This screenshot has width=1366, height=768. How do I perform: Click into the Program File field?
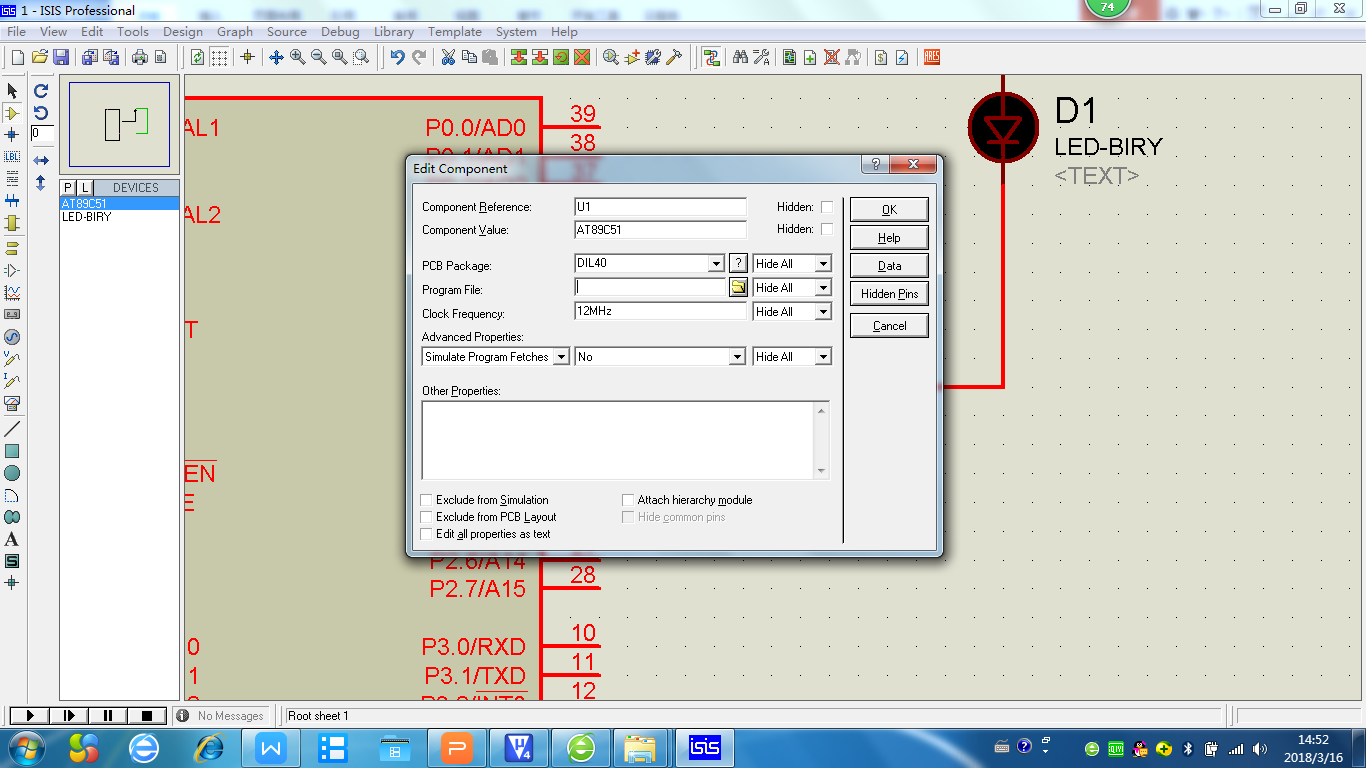pyautogui.click(x=650, y=287)
